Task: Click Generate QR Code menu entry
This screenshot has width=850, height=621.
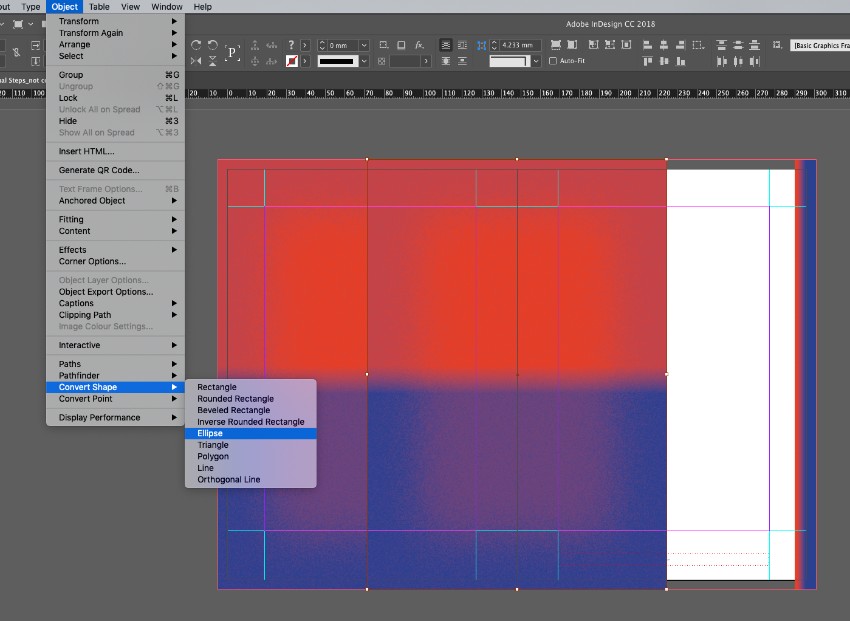Action: pyautogui.click(x=99, y=170)
